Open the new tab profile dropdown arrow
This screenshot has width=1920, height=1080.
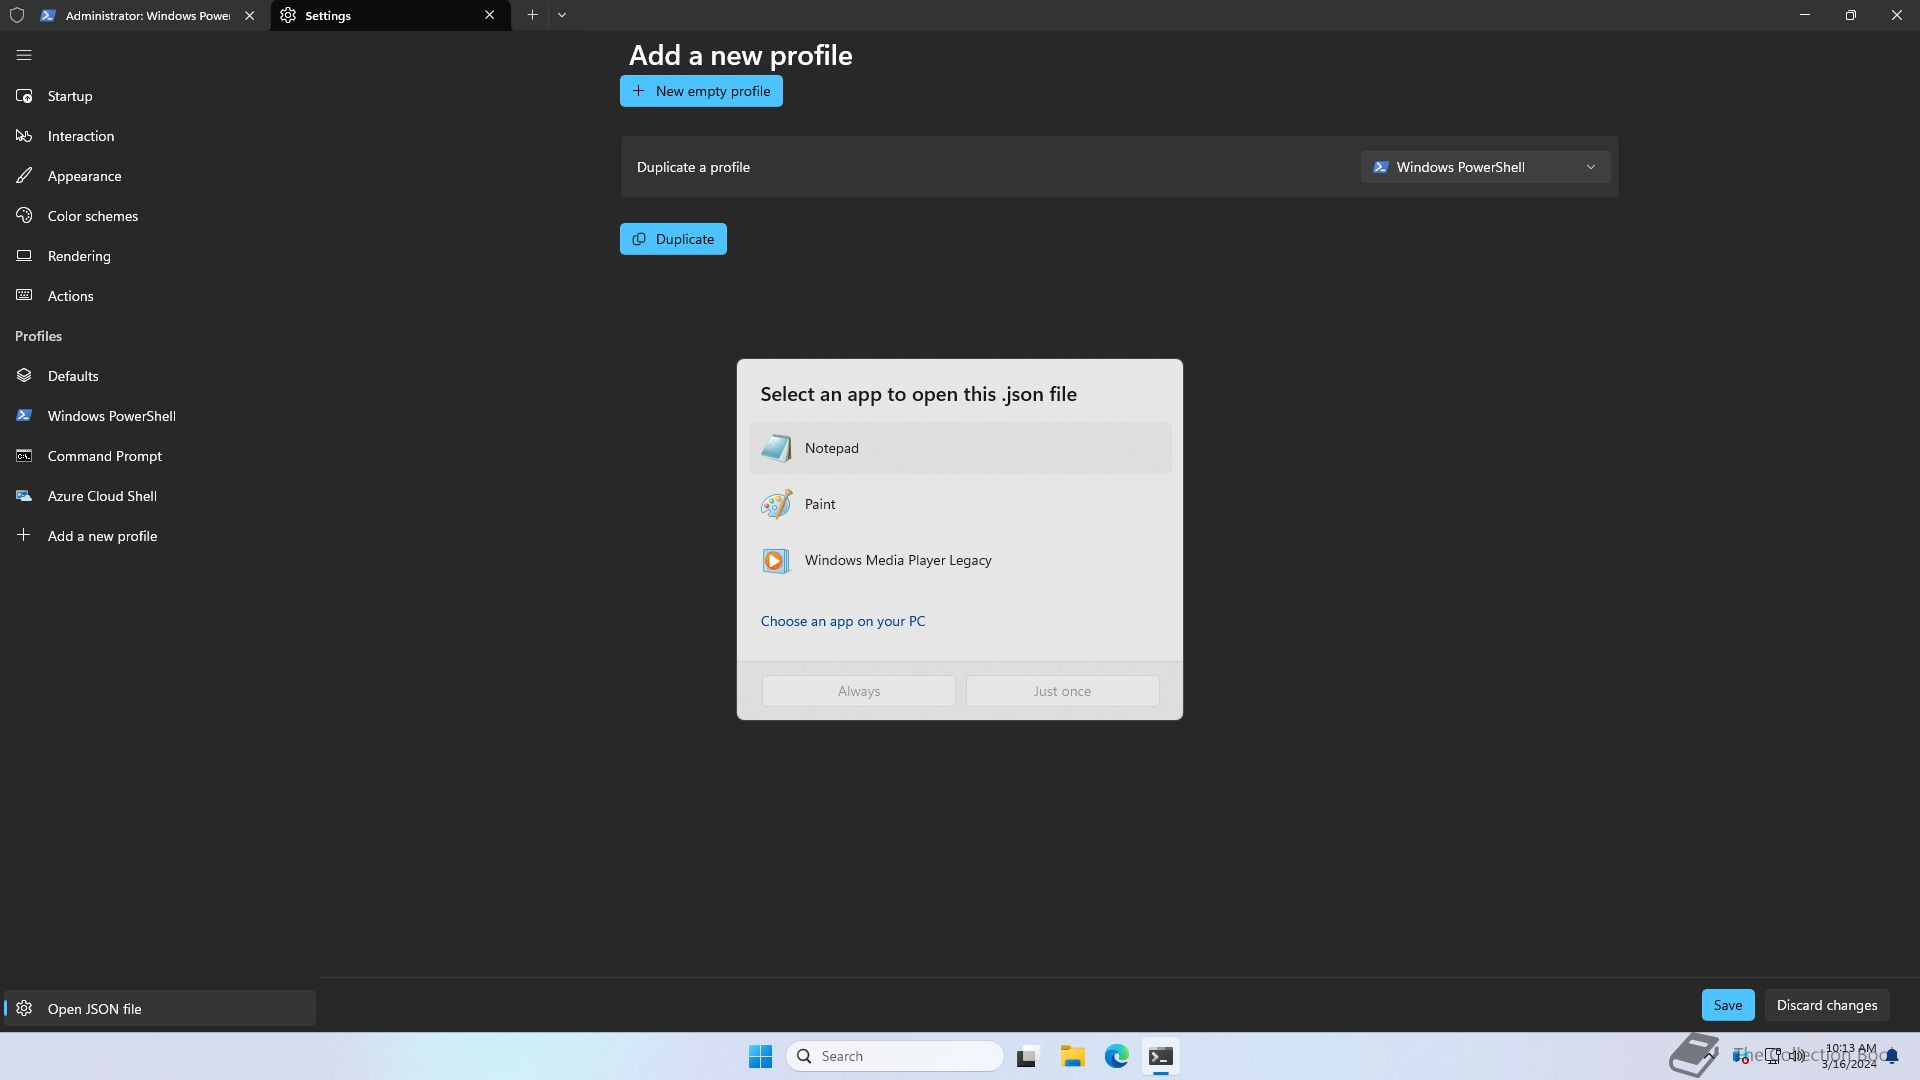(562, 15)
